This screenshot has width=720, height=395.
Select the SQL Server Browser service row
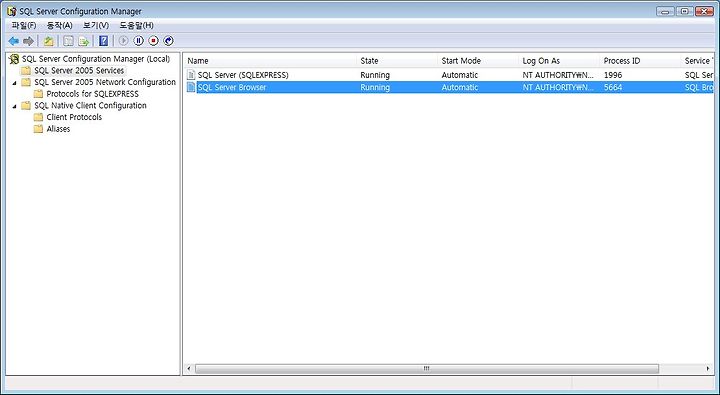[x=449, y=87]
